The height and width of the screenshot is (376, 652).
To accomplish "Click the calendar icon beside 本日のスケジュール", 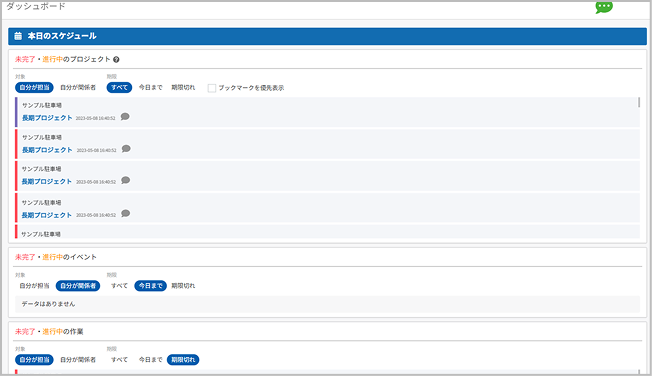I will point(18,36).
